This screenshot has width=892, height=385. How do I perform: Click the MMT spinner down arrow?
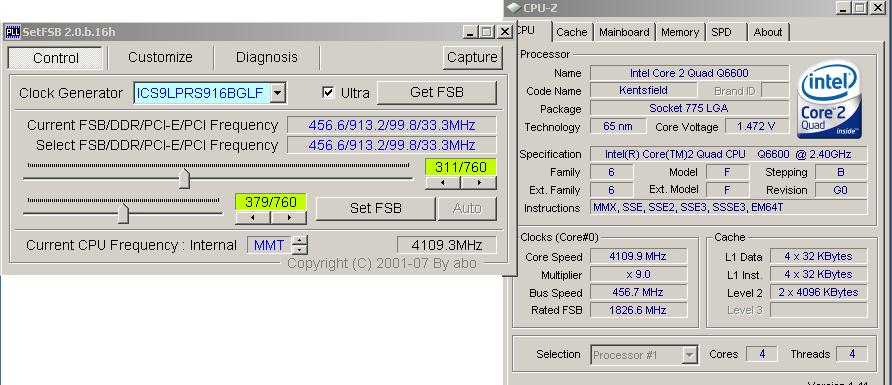pos(300,250)
